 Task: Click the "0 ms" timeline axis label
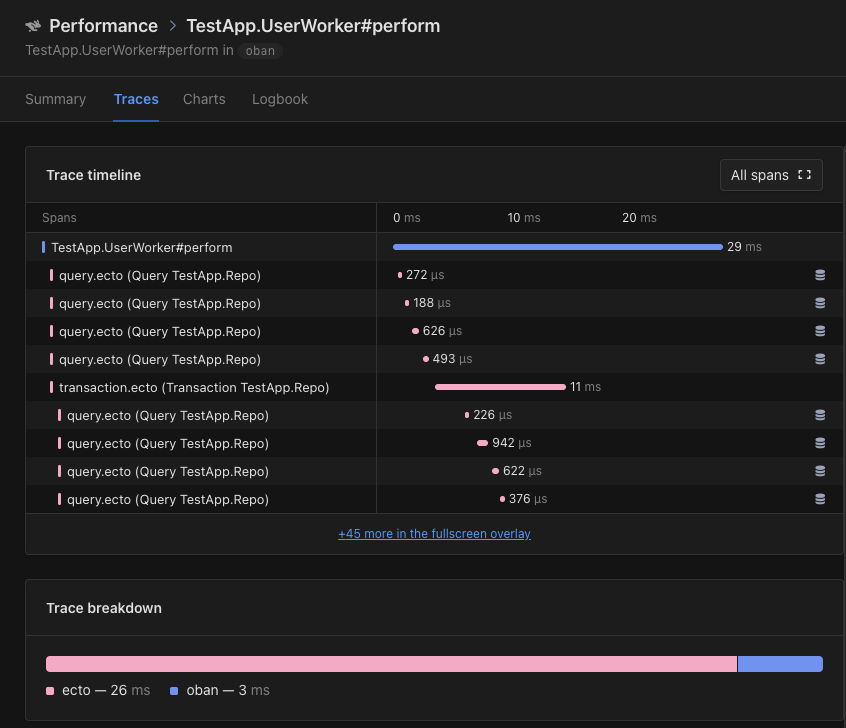[407, 217]
